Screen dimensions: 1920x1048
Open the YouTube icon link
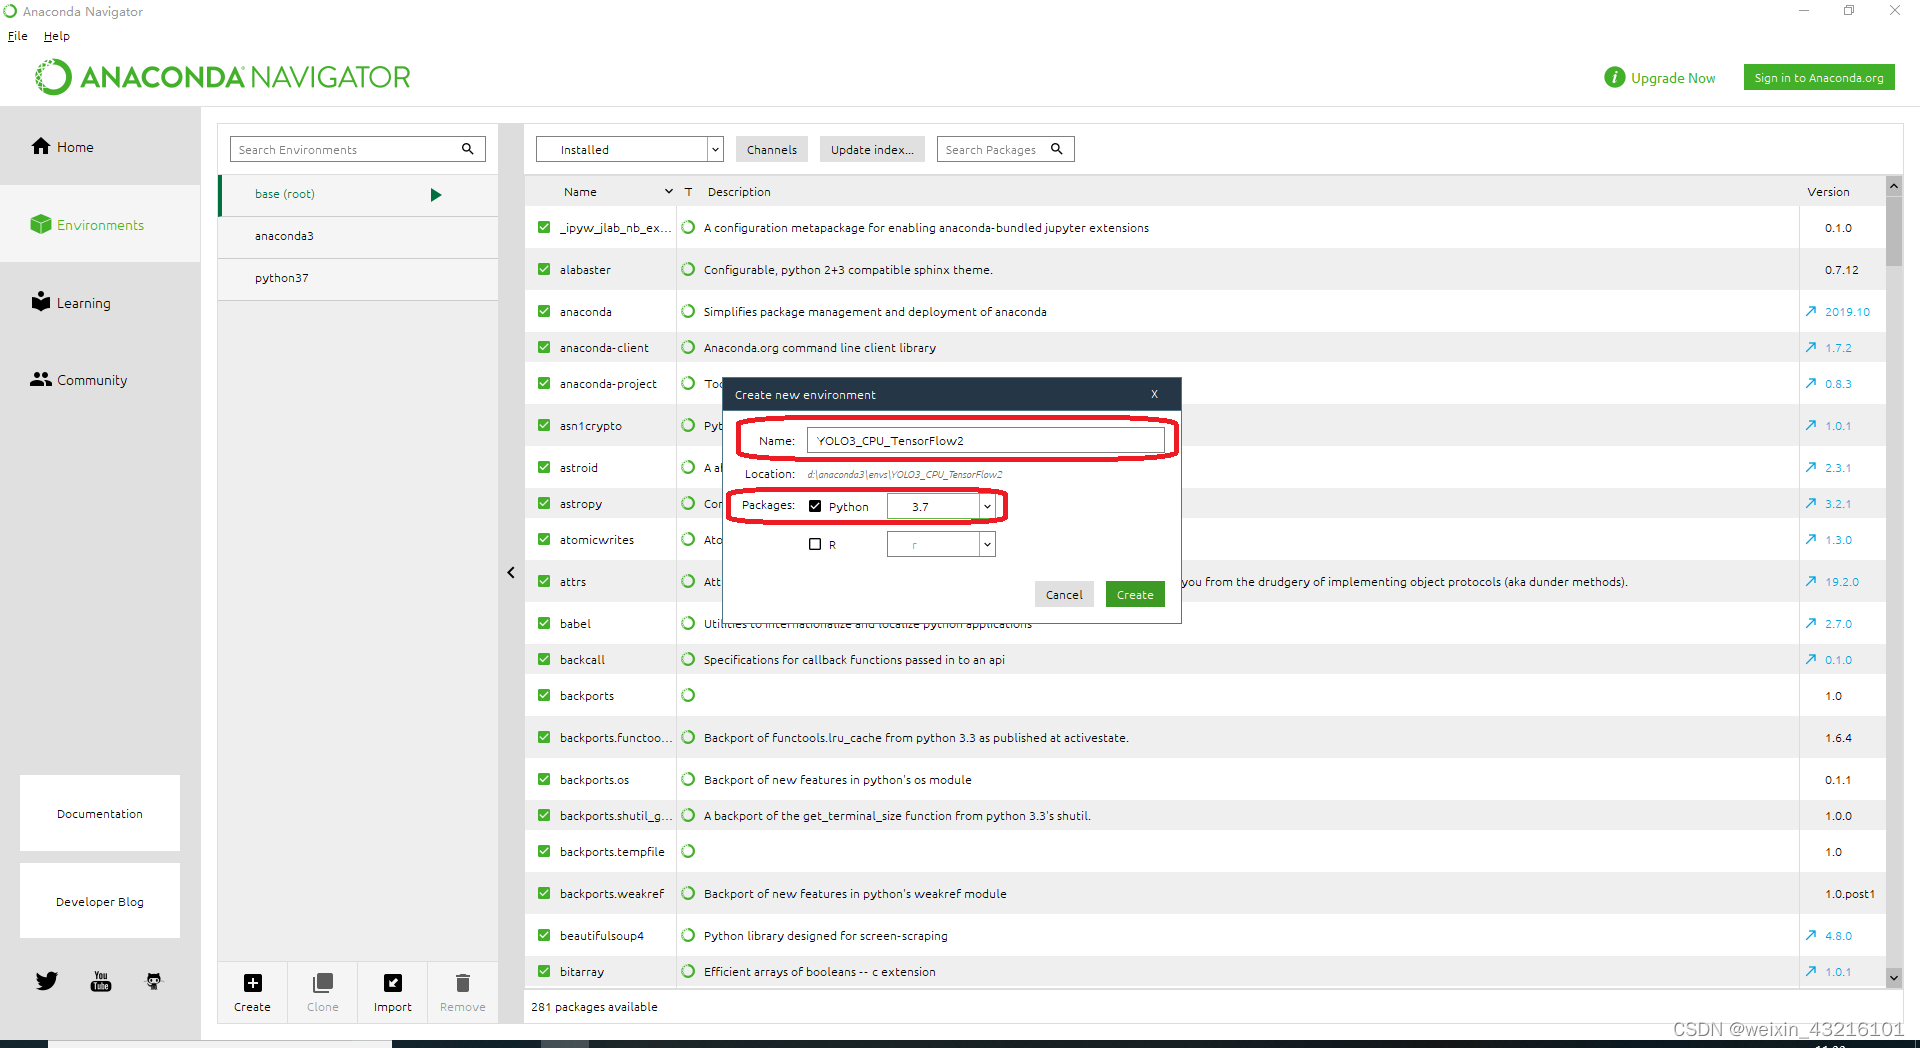[101, 981]
